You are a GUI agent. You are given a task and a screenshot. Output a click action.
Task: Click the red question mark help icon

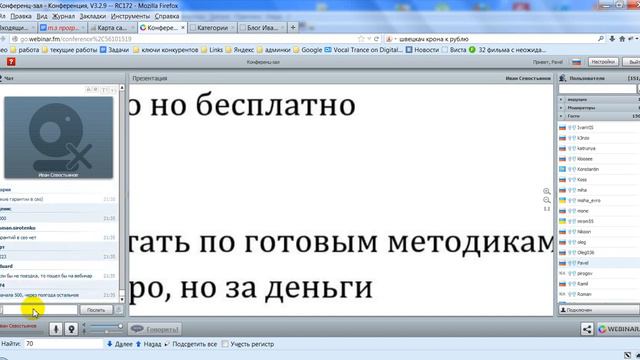click(11, 62)
